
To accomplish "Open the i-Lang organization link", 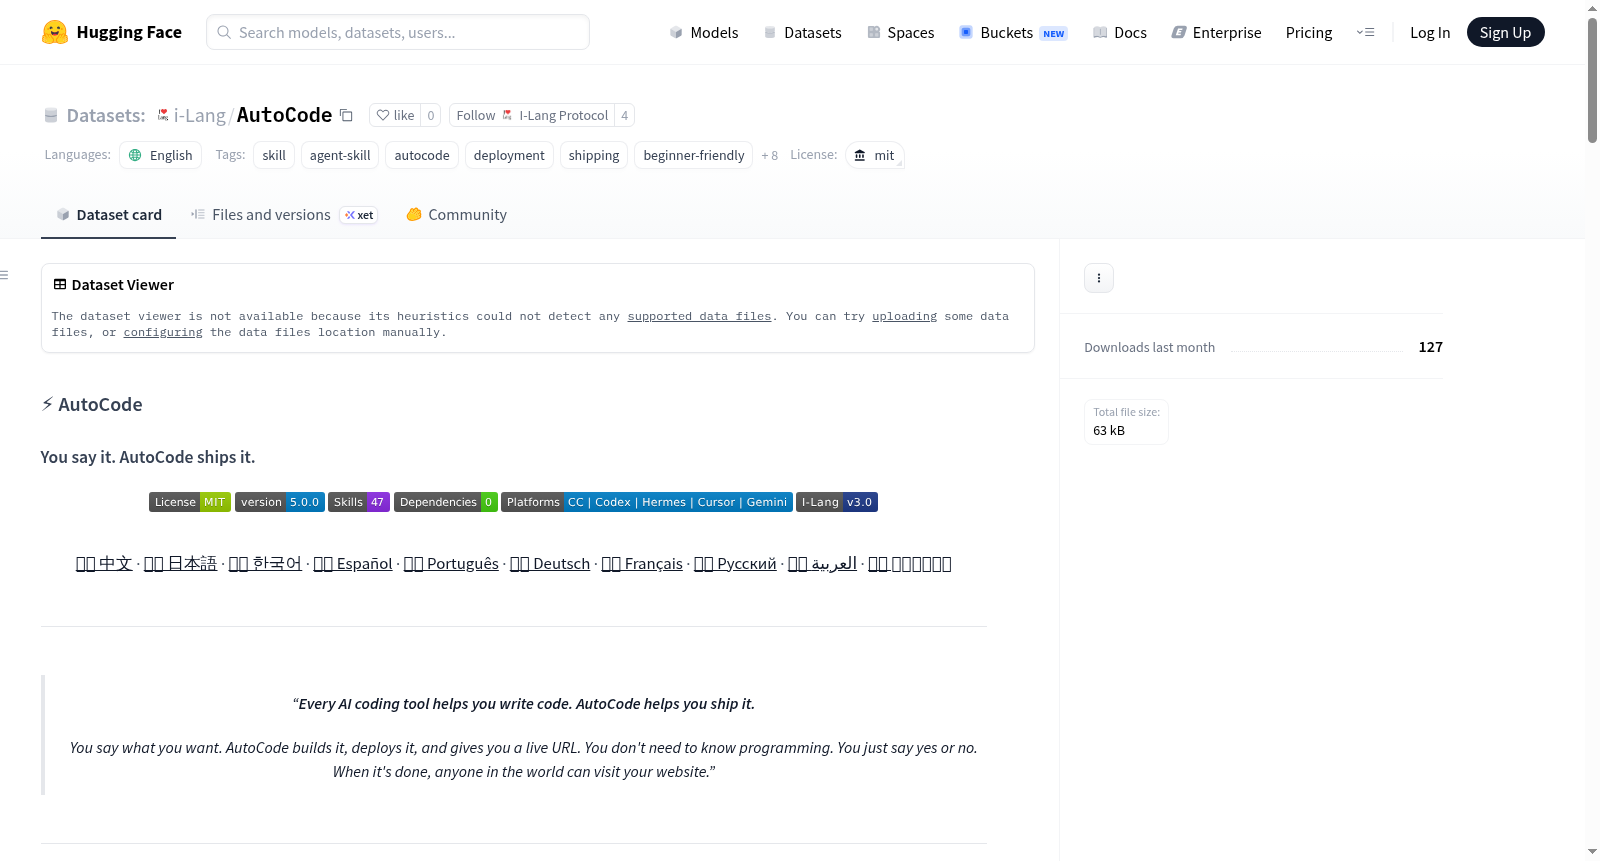I will [199, 115].
